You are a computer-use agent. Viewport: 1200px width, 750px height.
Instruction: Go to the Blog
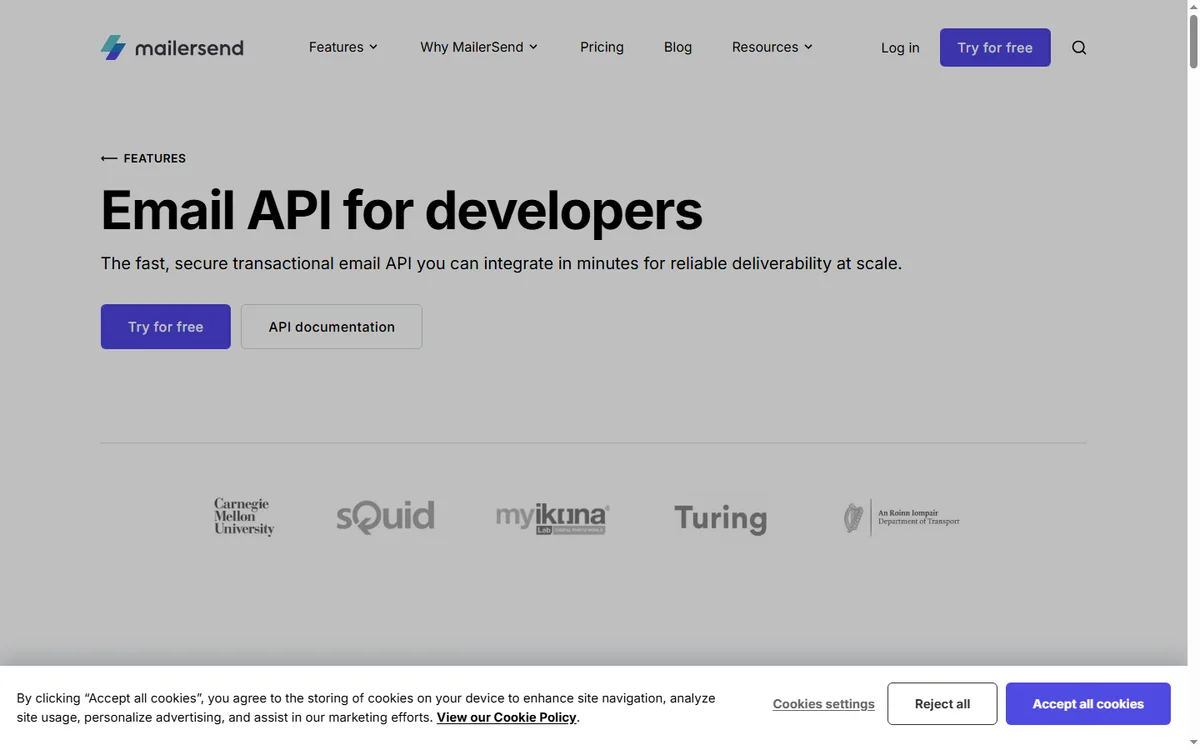tap(678, 47)
